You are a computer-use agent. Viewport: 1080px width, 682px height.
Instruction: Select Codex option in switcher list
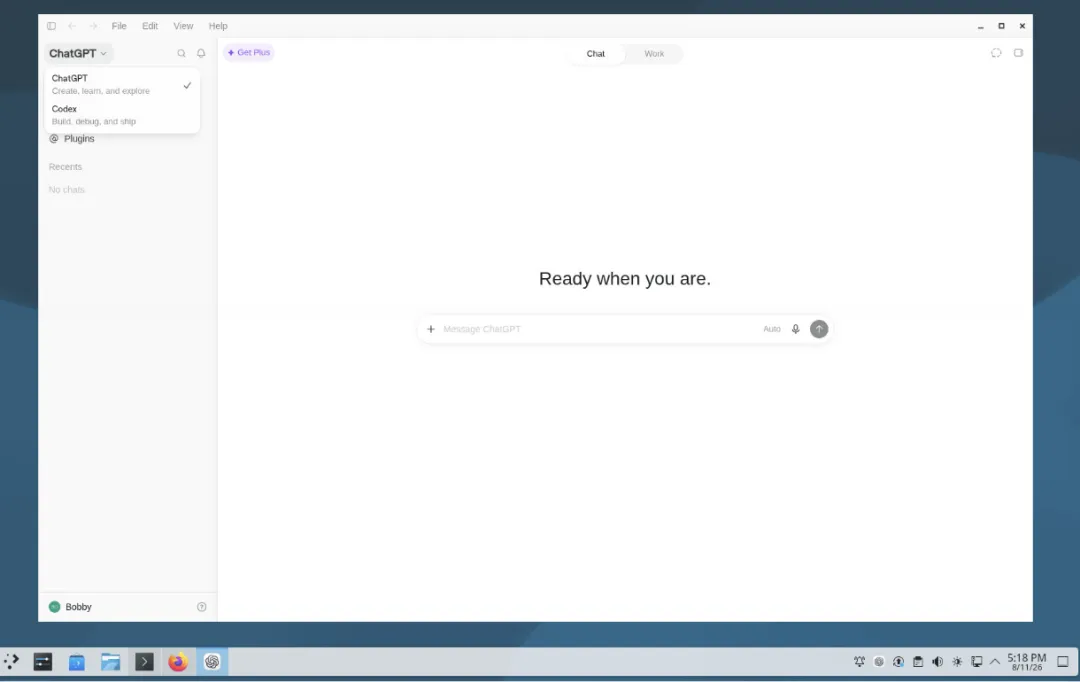pos(122,115)
